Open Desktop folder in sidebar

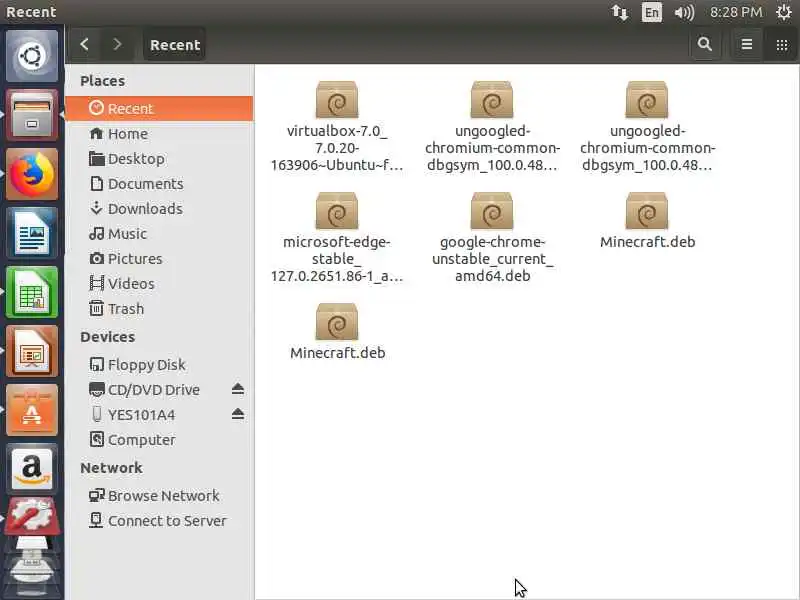[159, 159]
